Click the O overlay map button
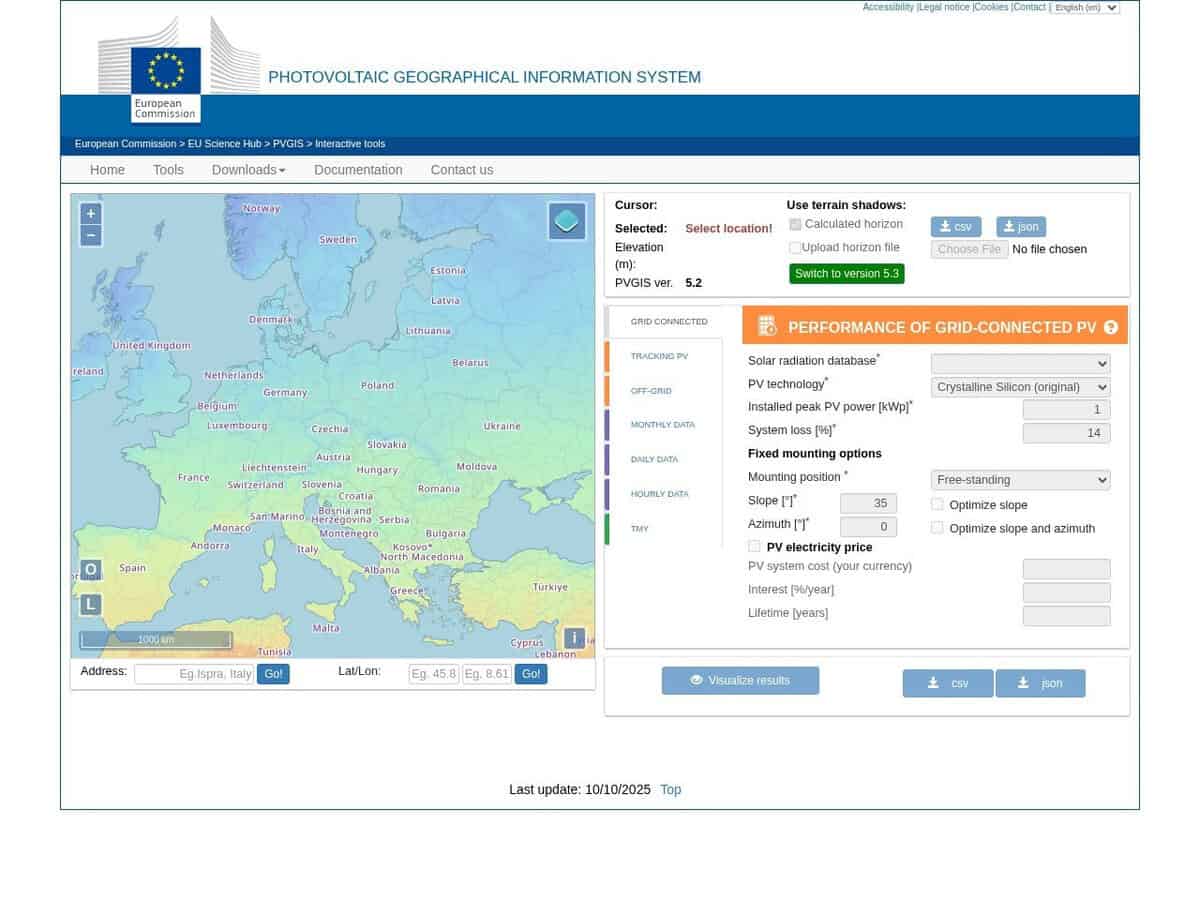Screen dimensions: 1200x900 point(90,570)
